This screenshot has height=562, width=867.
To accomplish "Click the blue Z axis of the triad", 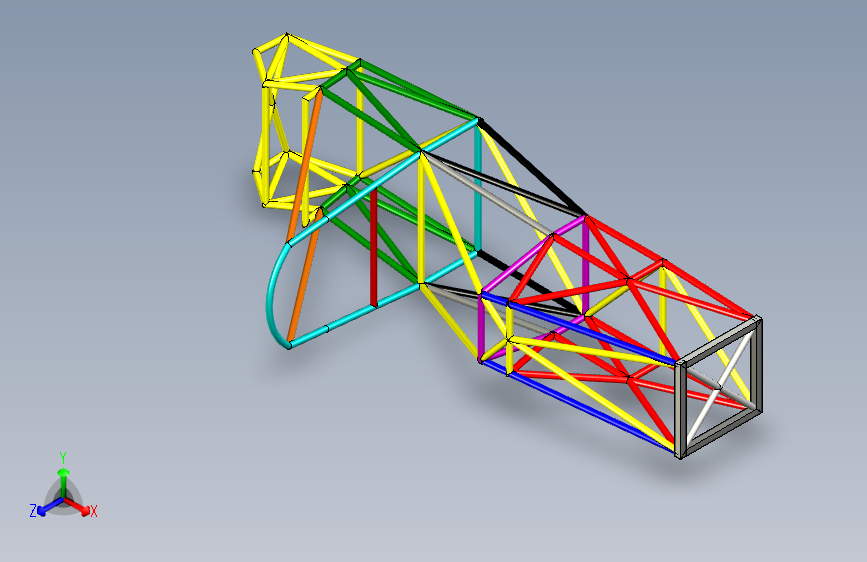I will pyautogui.click(x=50, y=506).
